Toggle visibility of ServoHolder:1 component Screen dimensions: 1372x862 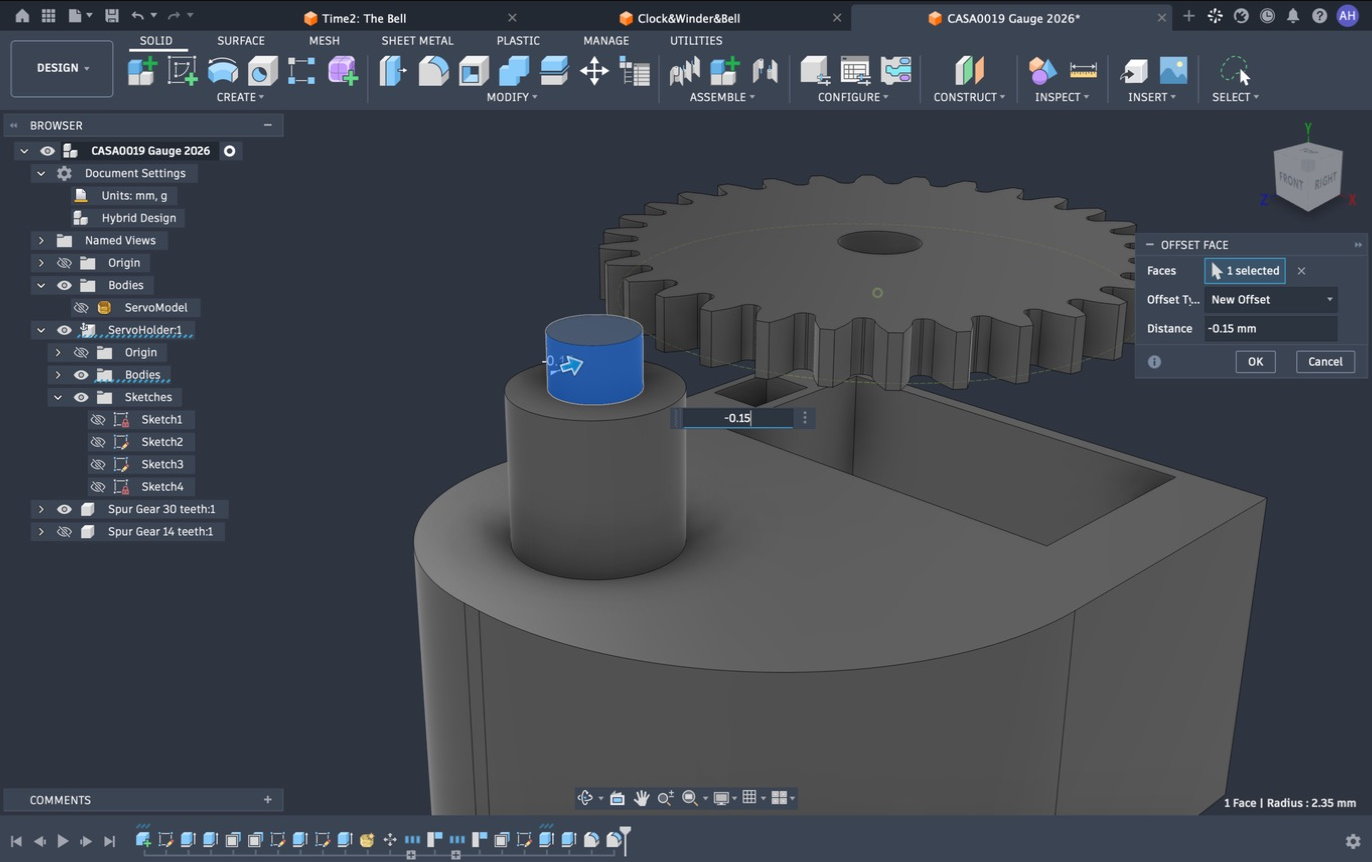64,330
